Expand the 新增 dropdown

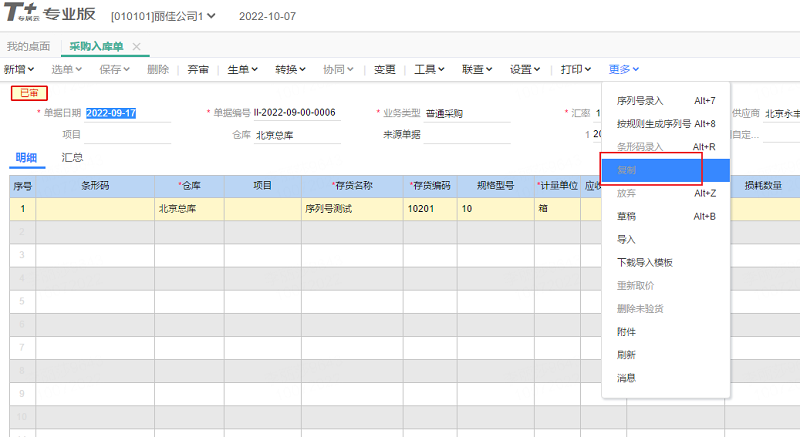[x=19, y=69]
